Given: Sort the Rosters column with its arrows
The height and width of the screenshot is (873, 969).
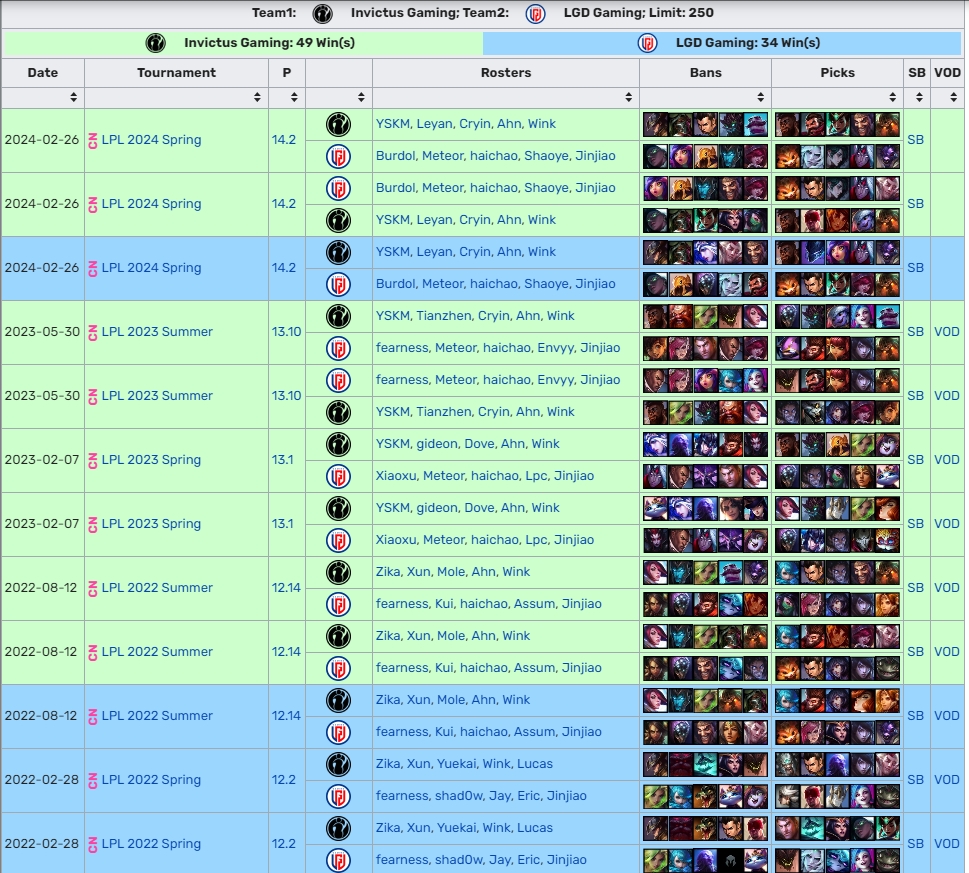Looking at the screenshot, I should pos(628,97).
